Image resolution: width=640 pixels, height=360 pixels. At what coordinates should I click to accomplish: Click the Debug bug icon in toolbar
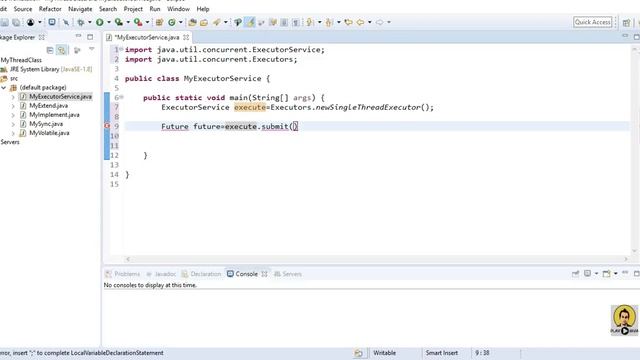[x=81, y=22]
